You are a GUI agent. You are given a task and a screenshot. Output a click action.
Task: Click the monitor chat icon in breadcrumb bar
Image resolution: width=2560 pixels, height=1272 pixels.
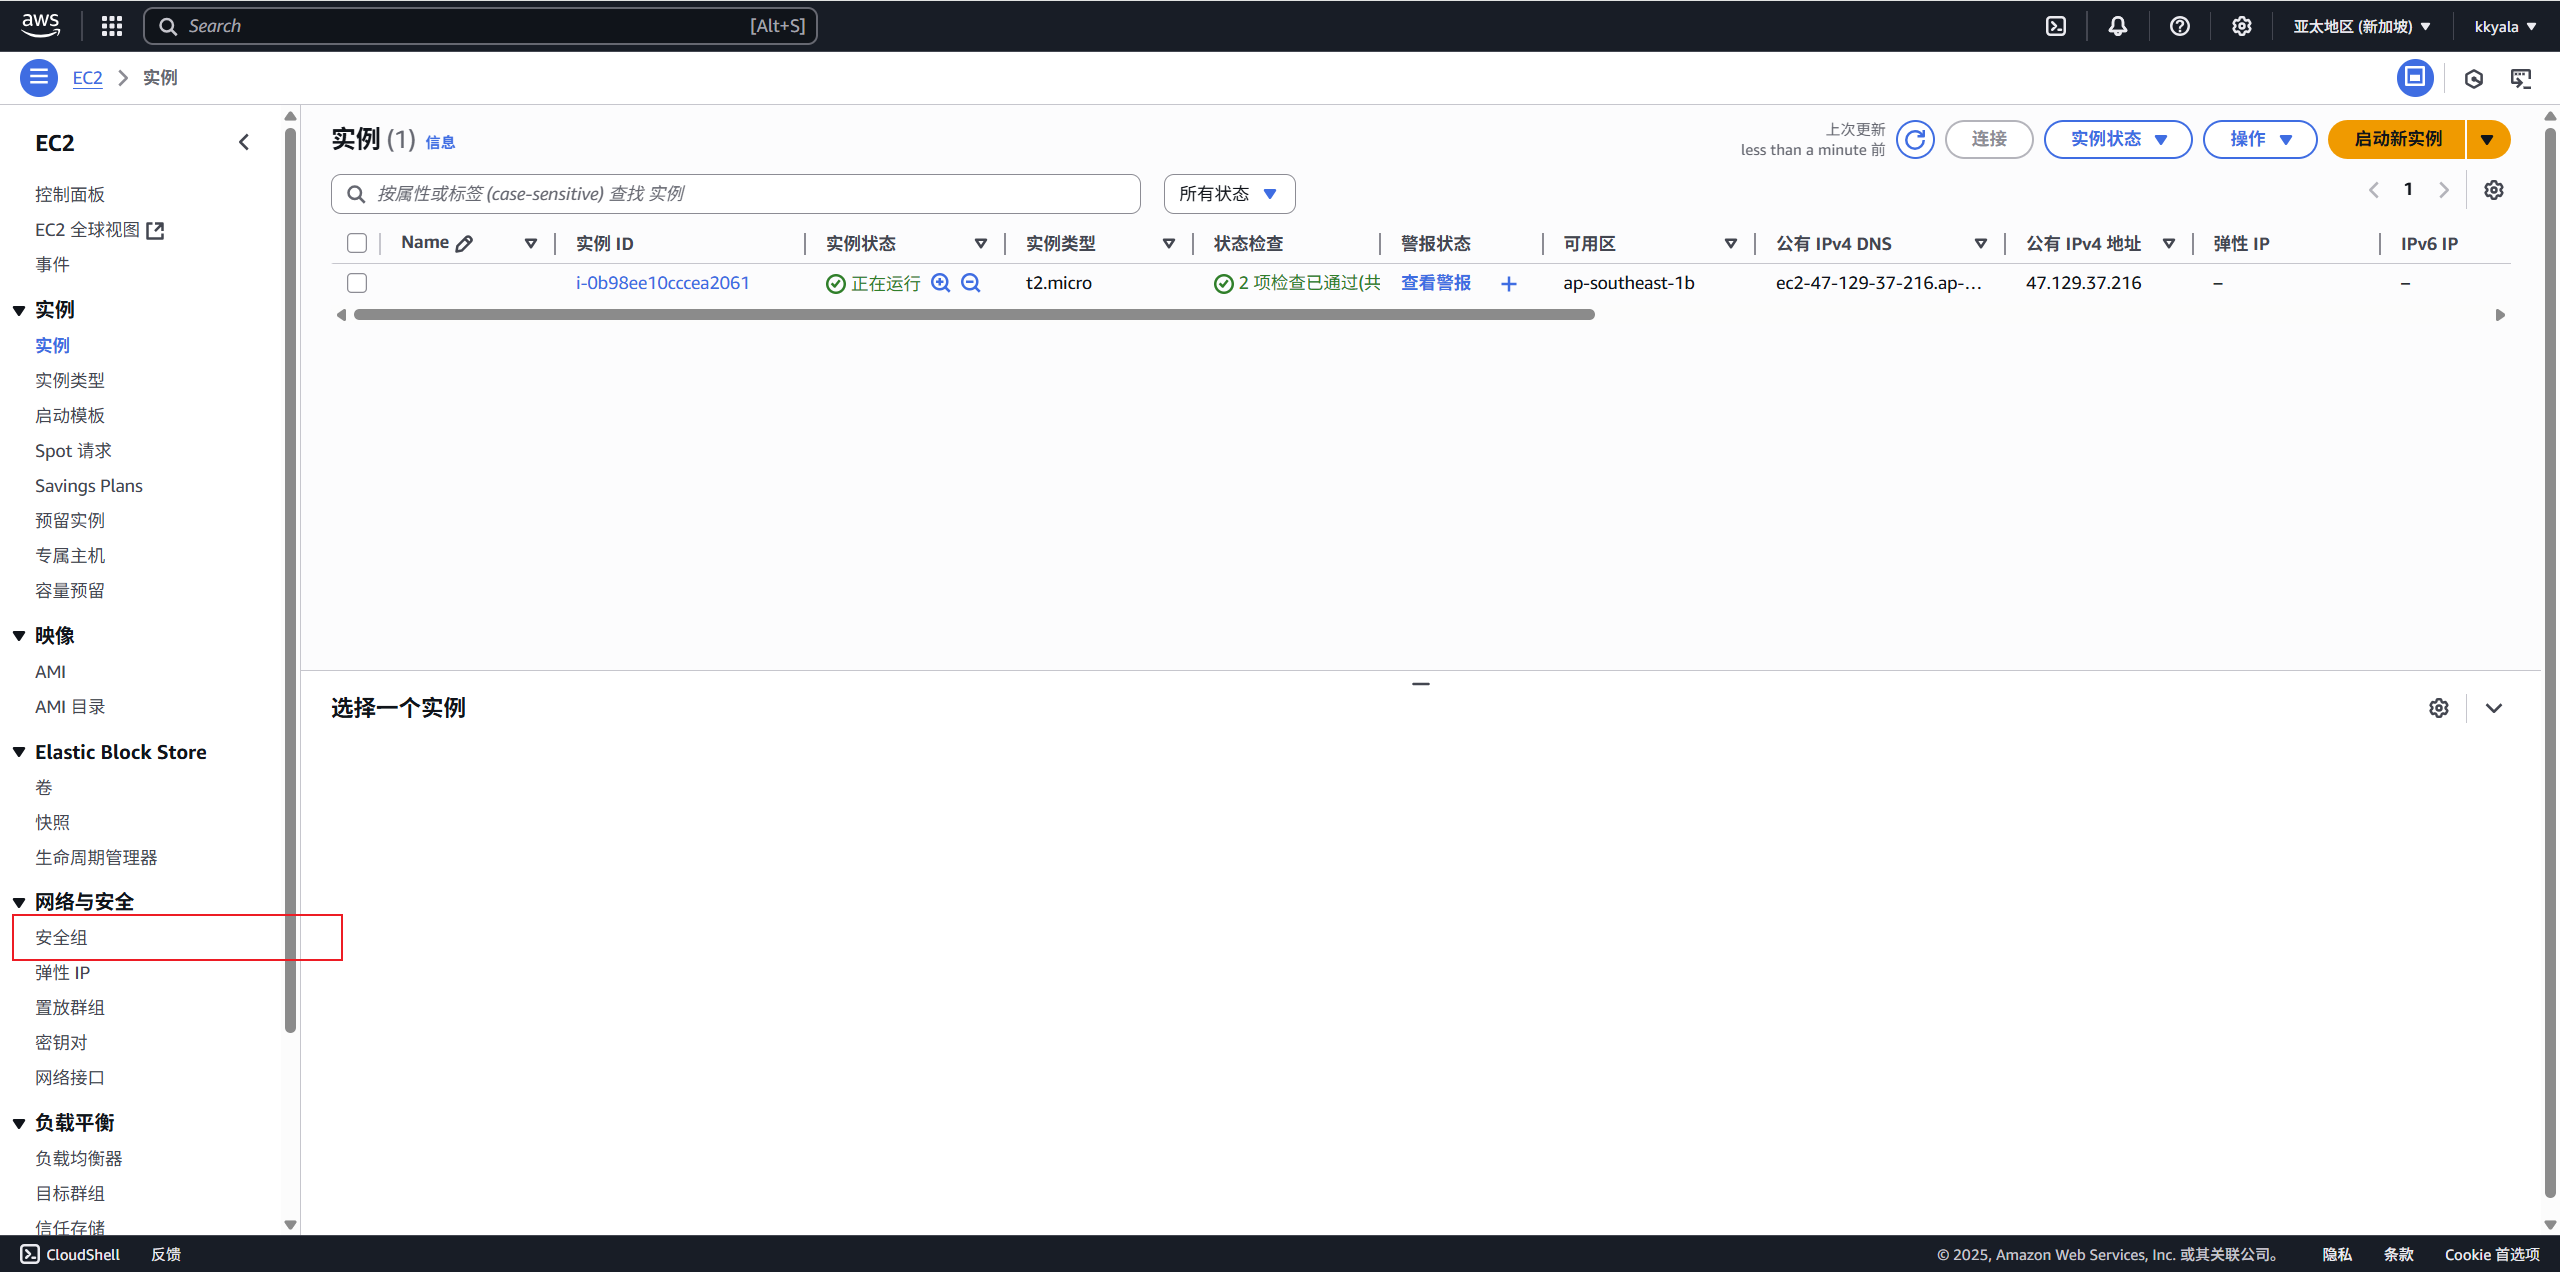[2521, 78]
